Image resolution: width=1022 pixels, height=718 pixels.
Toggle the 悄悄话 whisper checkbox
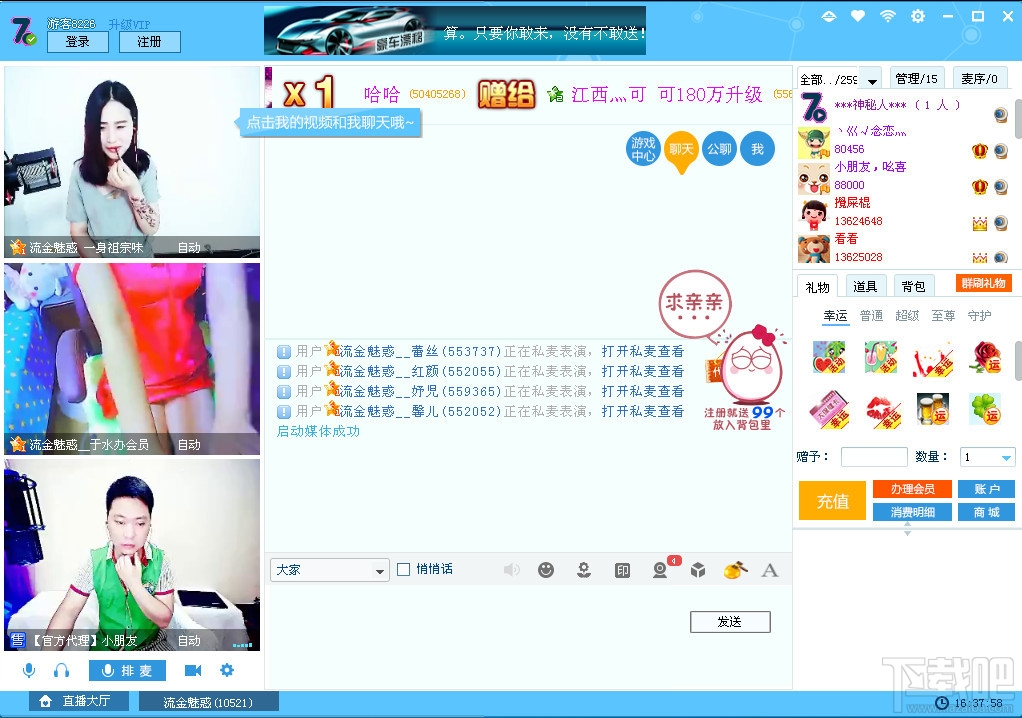click(404, 569)
